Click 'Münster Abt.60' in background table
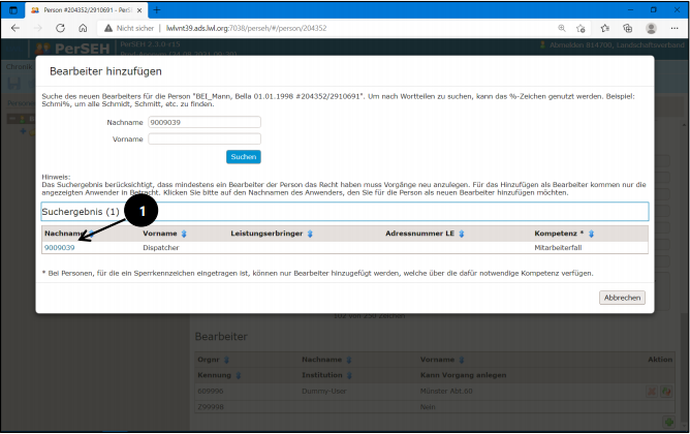The width and height of the screenshot is (690, 434). (x=446, y=391)
